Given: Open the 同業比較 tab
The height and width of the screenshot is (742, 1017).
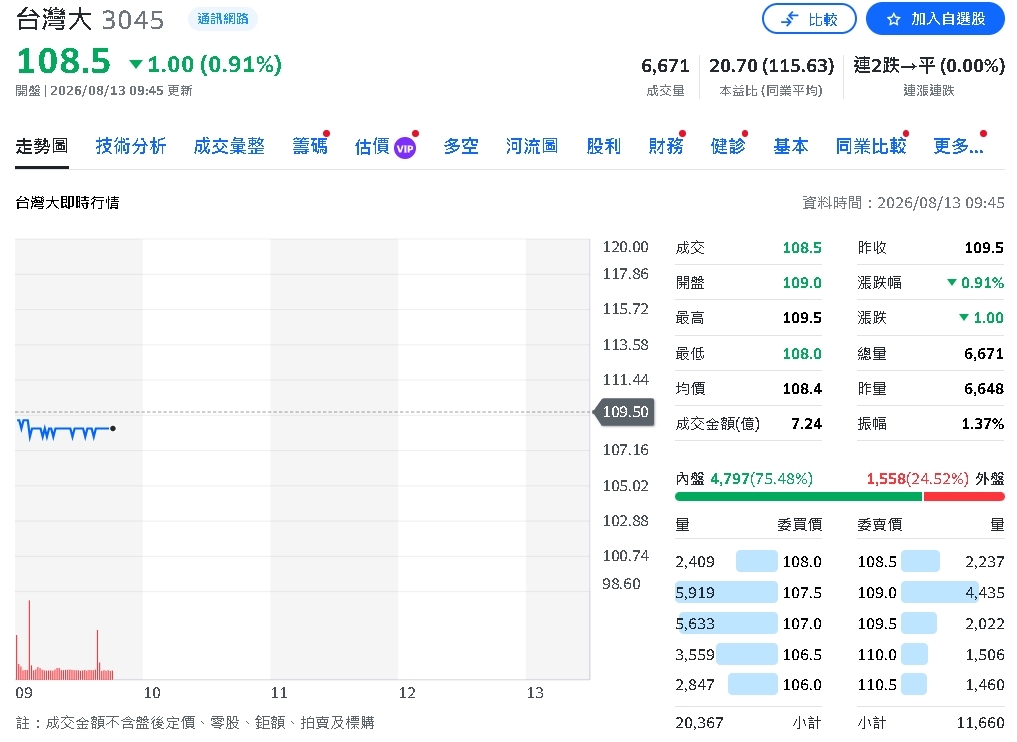Looking at the screenshot, I should (871, 146).
